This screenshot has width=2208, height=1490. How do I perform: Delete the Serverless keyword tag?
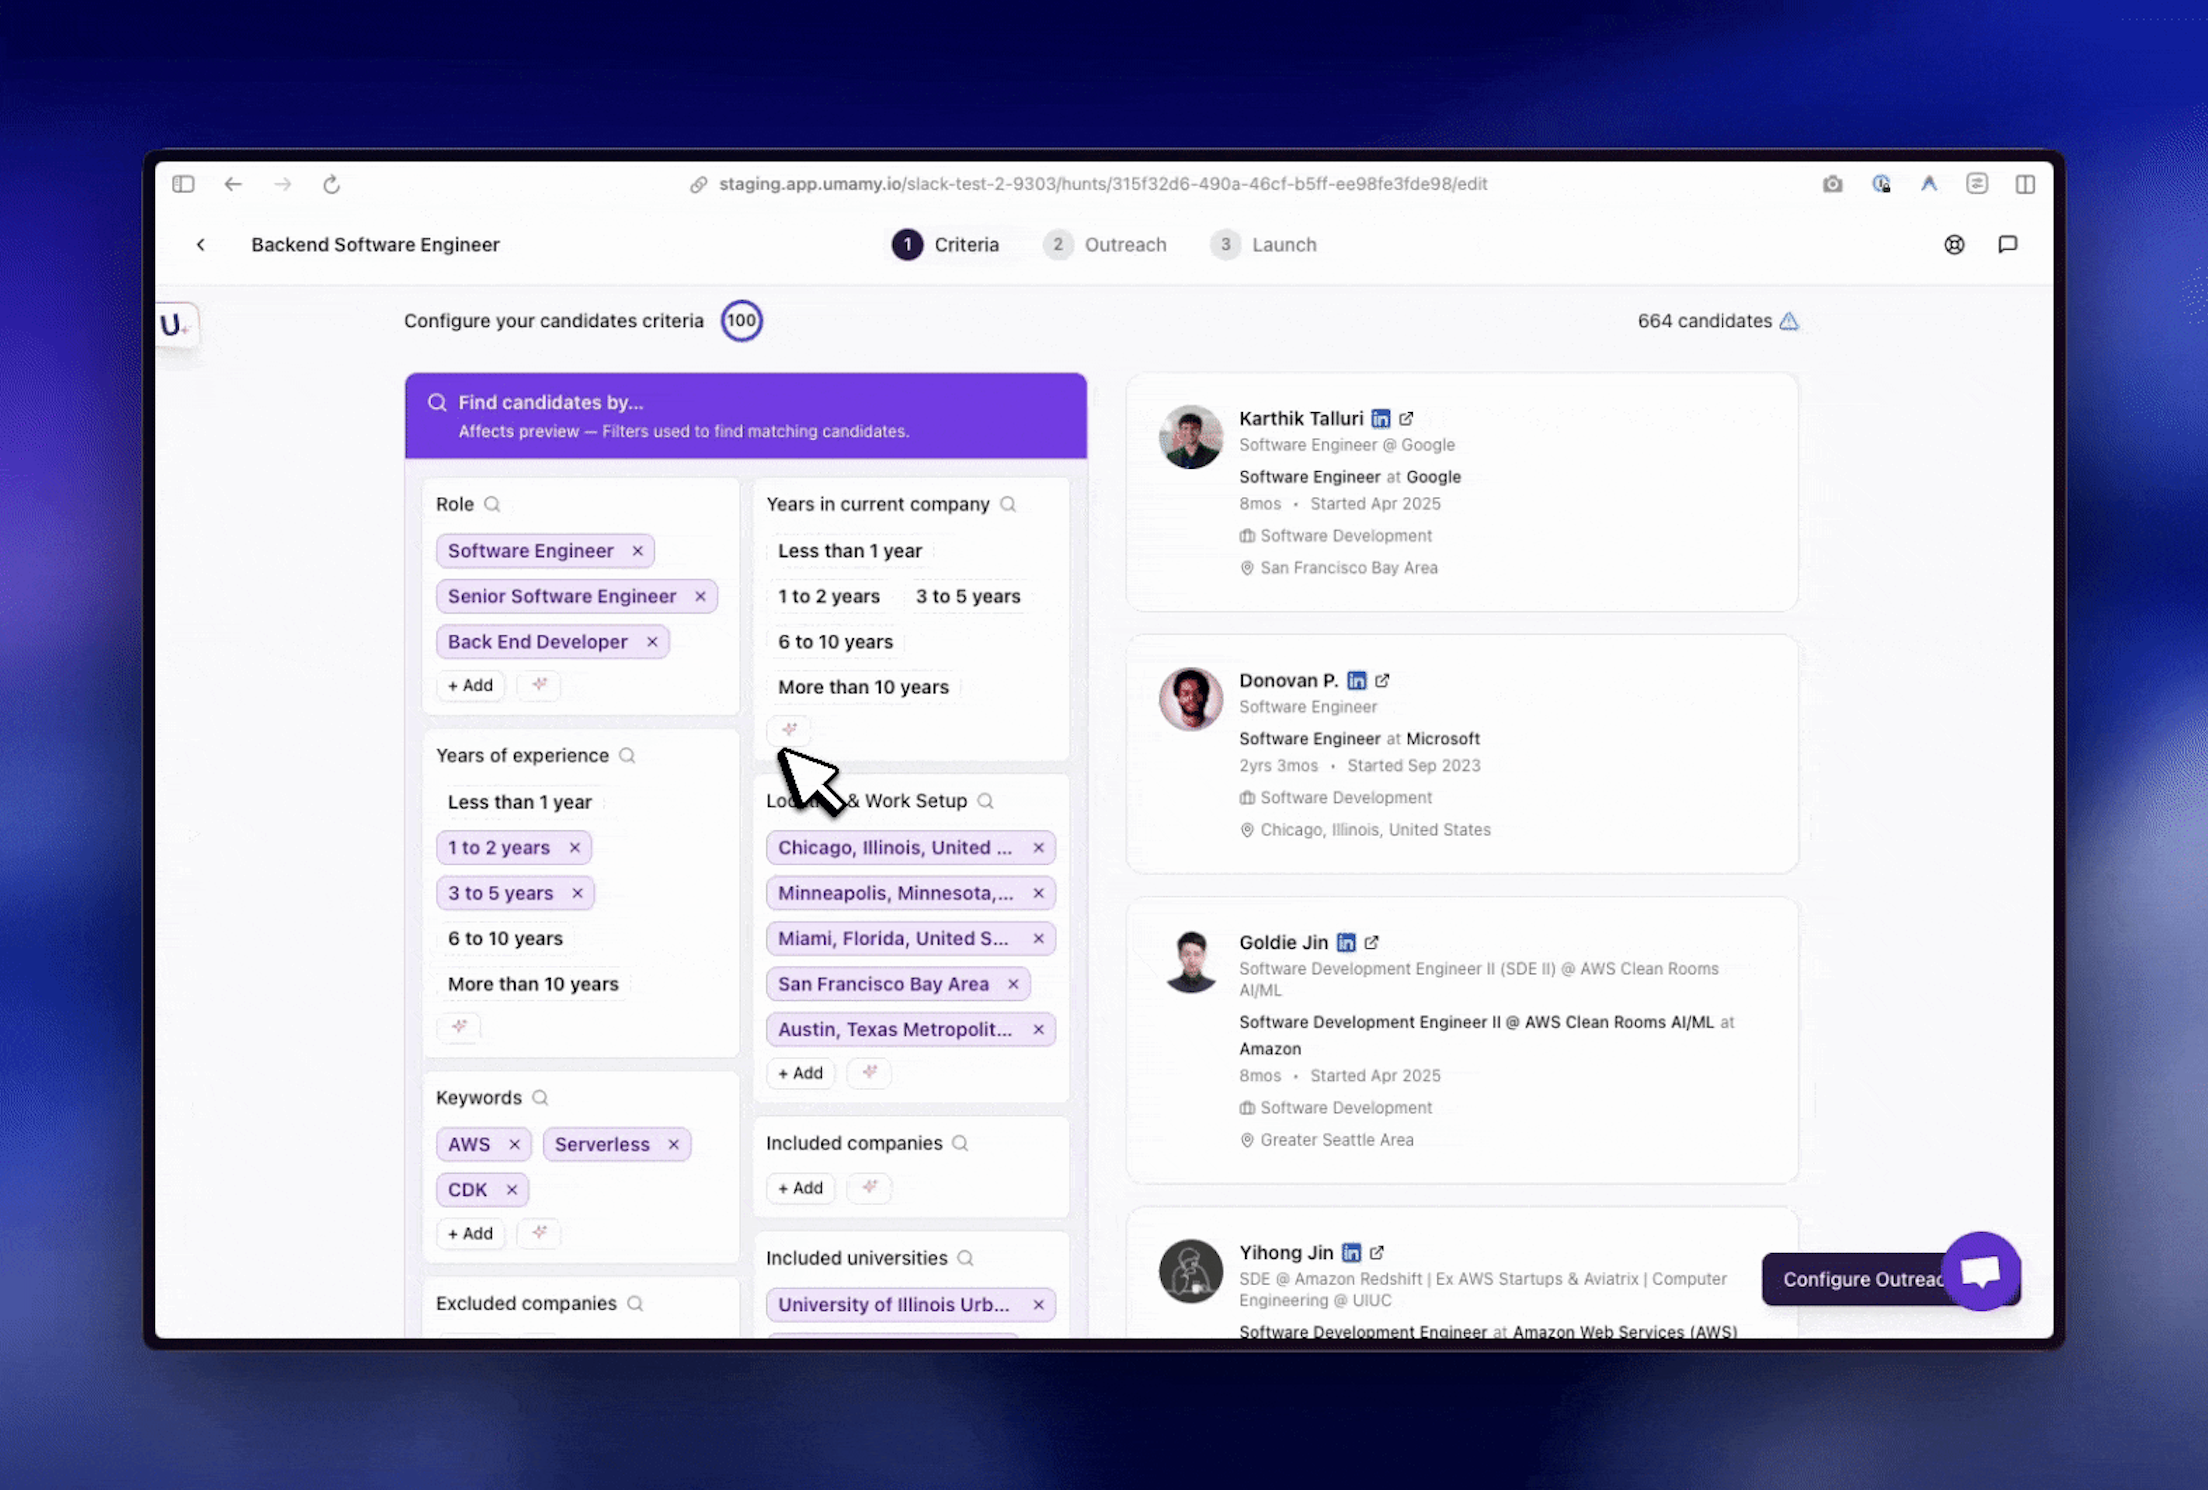click(673, 1145)
